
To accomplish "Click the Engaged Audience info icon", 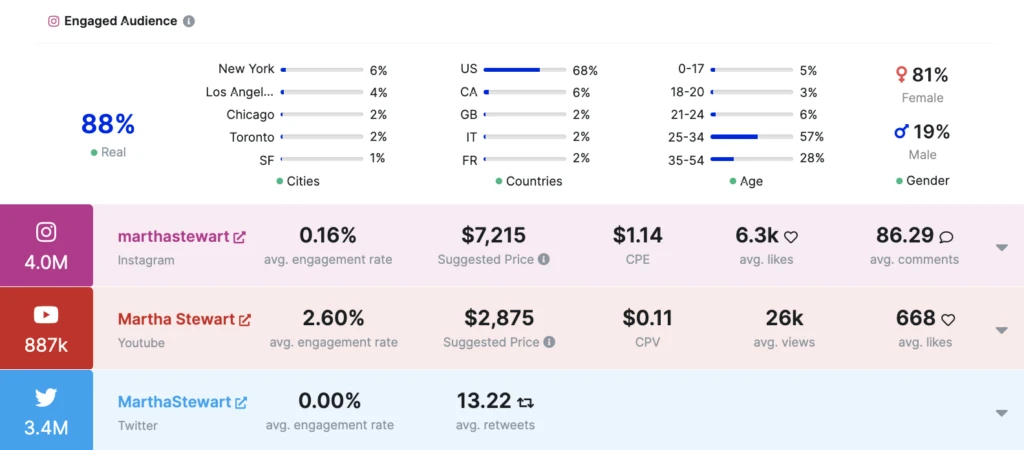I will [x=190, y=21].
